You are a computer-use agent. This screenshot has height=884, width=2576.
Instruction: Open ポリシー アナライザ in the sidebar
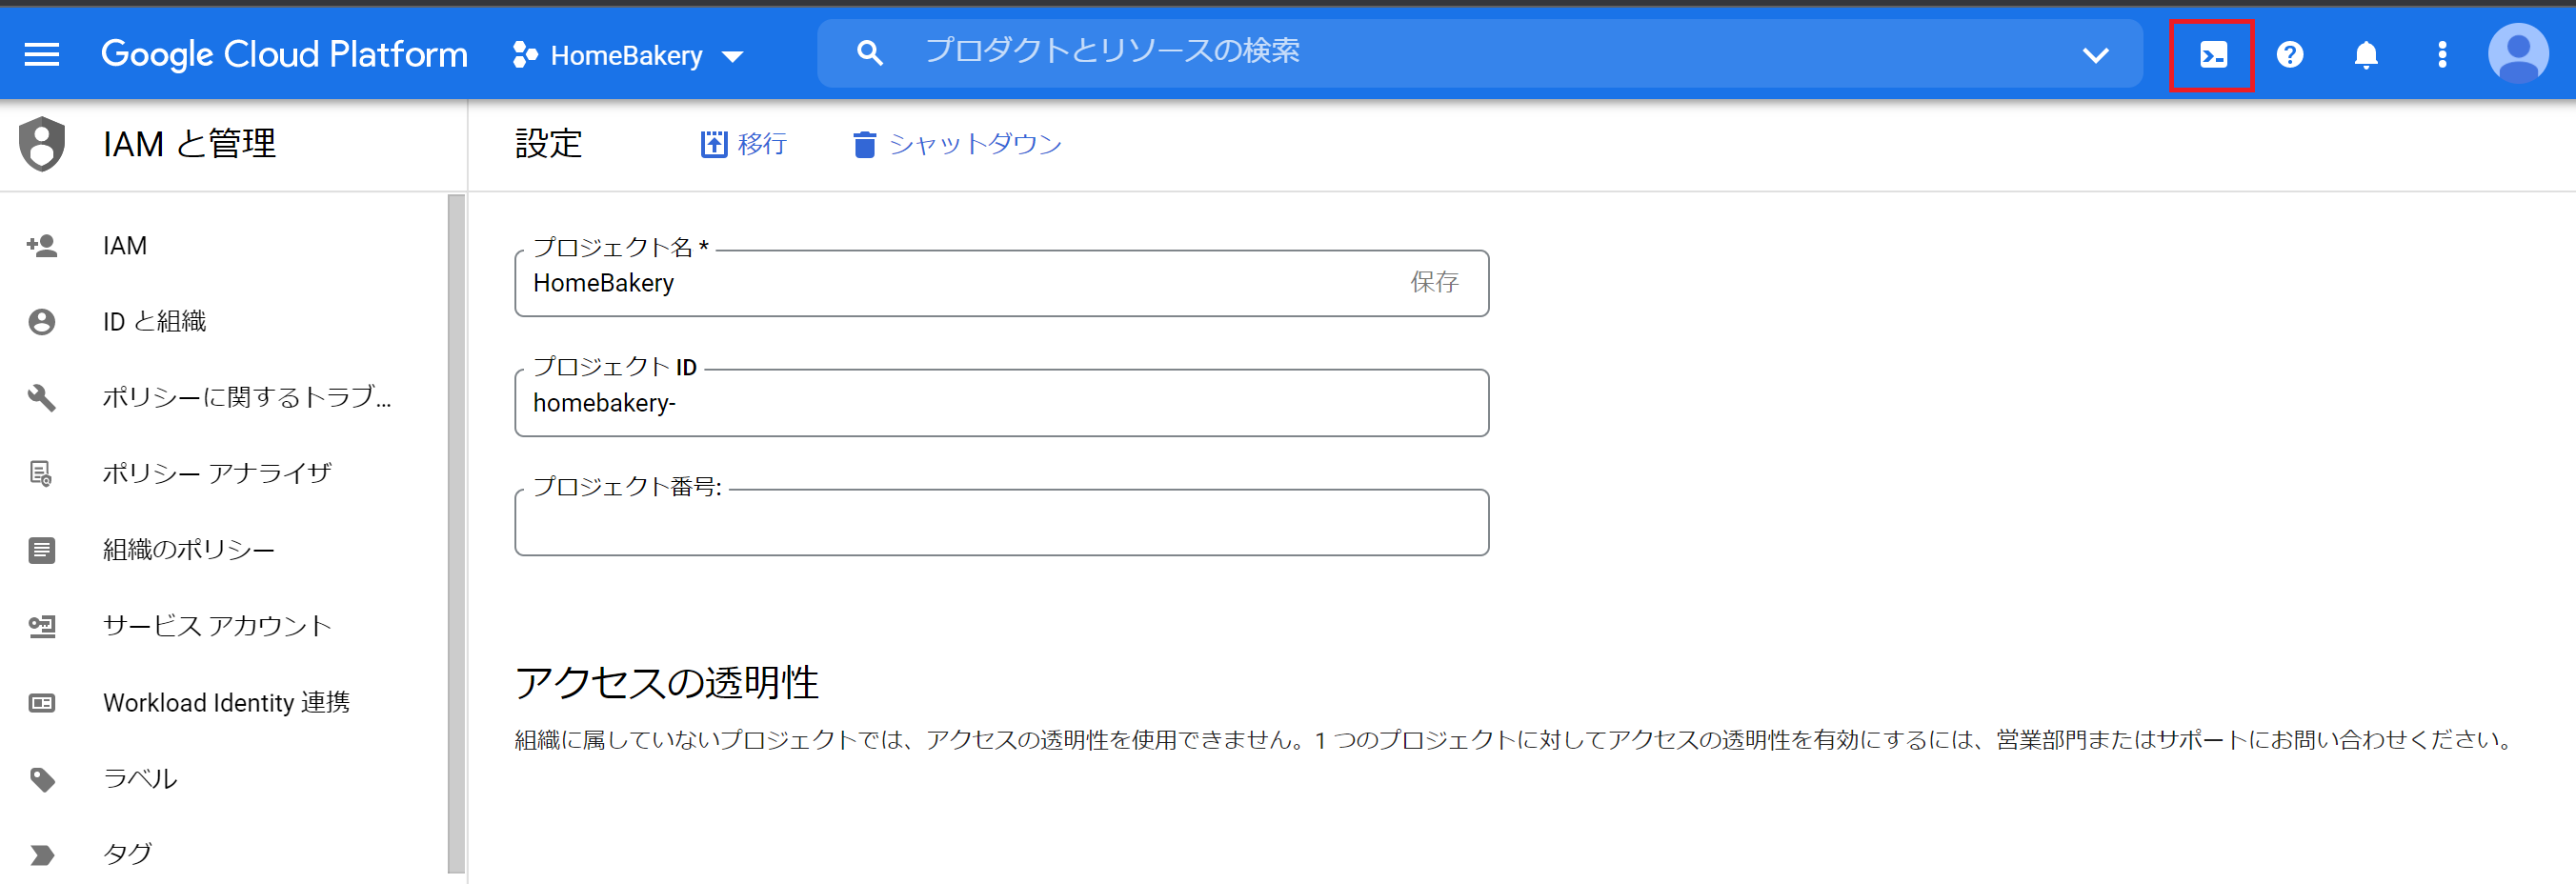(x=217, y=473)
